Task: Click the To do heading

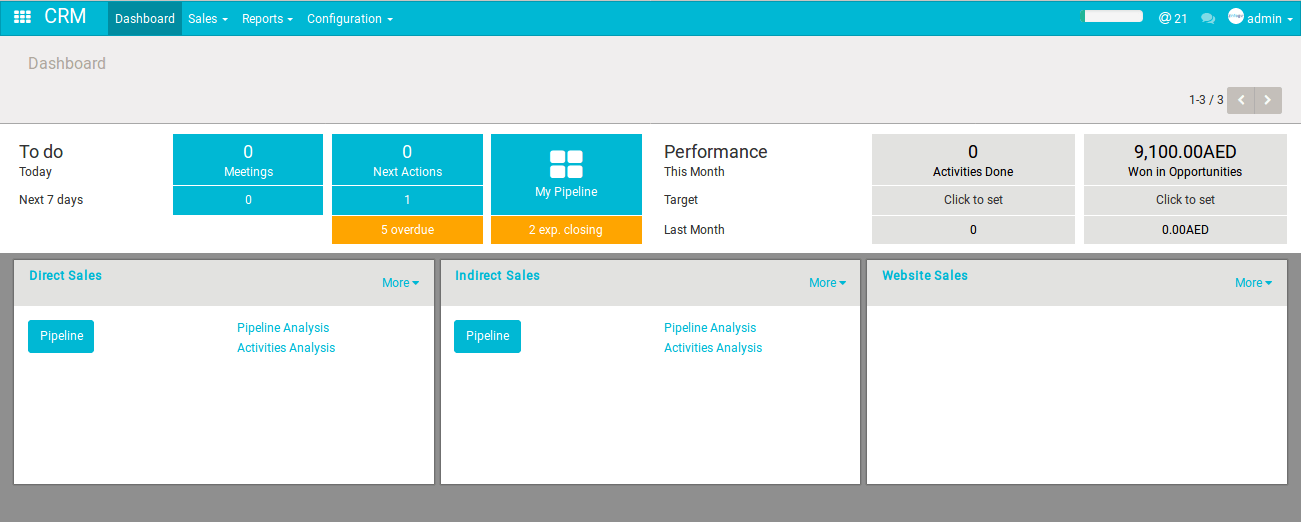Action: point(41,152)
